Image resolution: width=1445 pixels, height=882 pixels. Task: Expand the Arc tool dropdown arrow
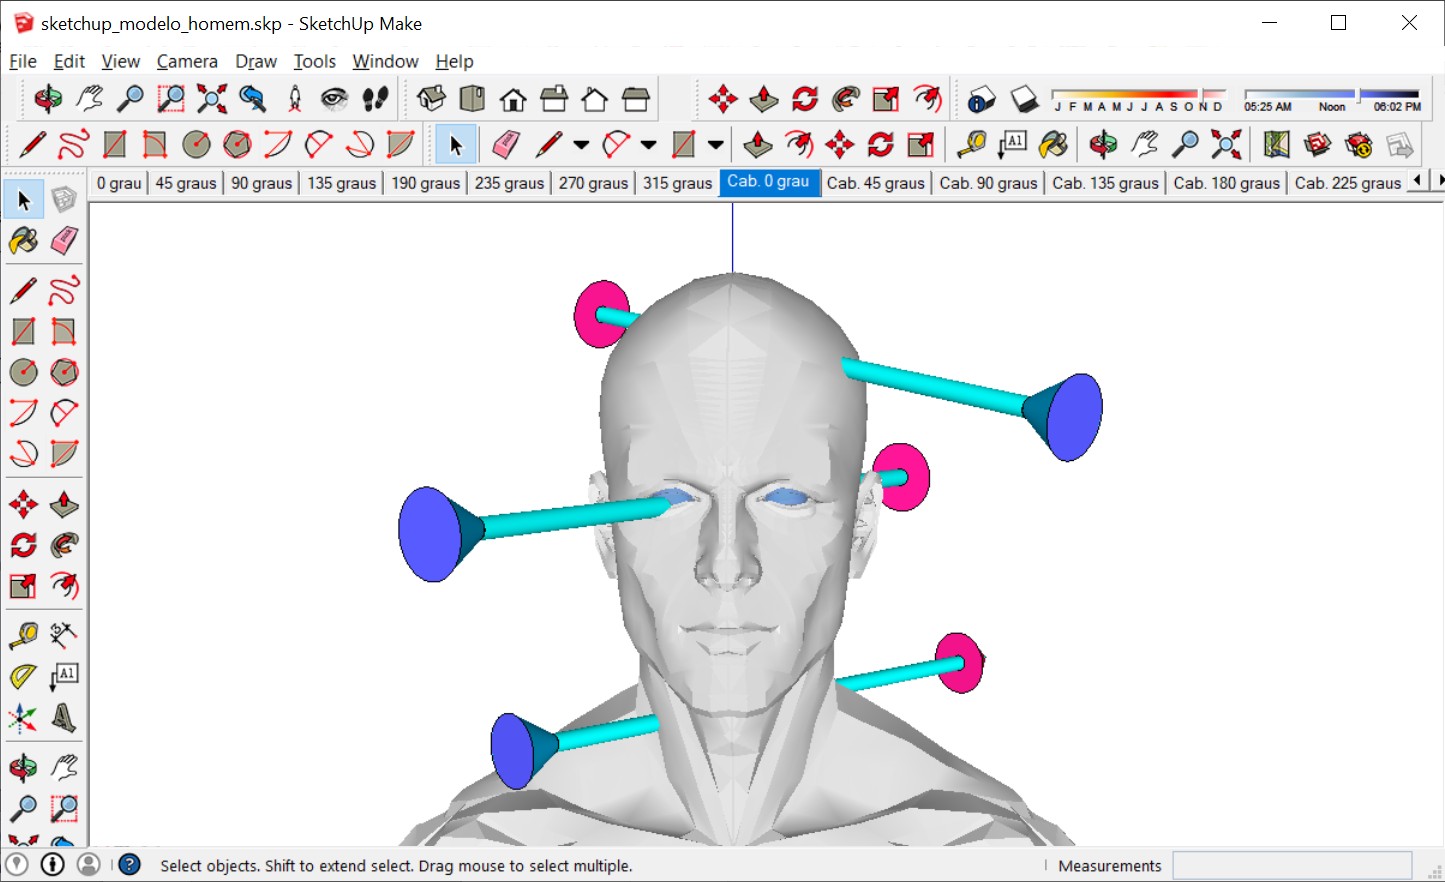[648, 145]
